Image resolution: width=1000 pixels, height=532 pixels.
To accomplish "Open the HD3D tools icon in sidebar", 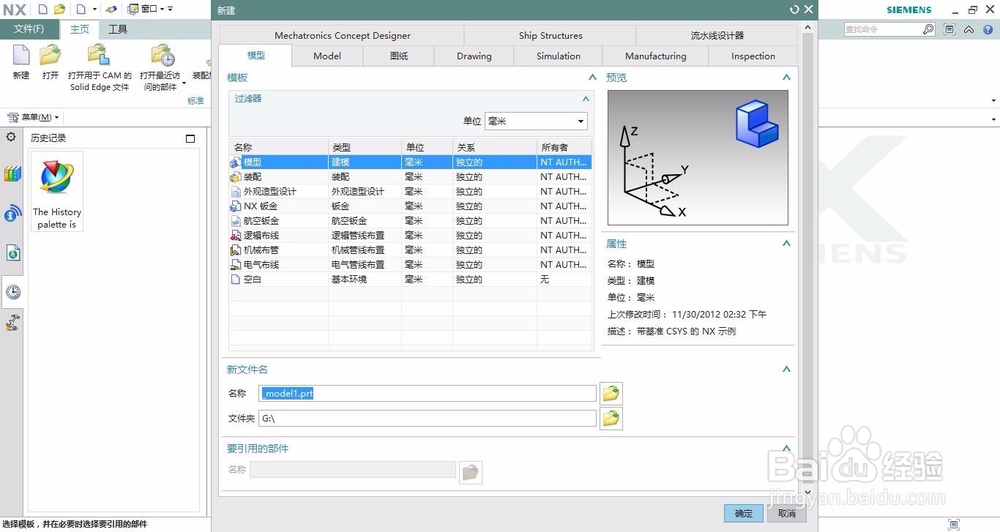I will point(13,213).
